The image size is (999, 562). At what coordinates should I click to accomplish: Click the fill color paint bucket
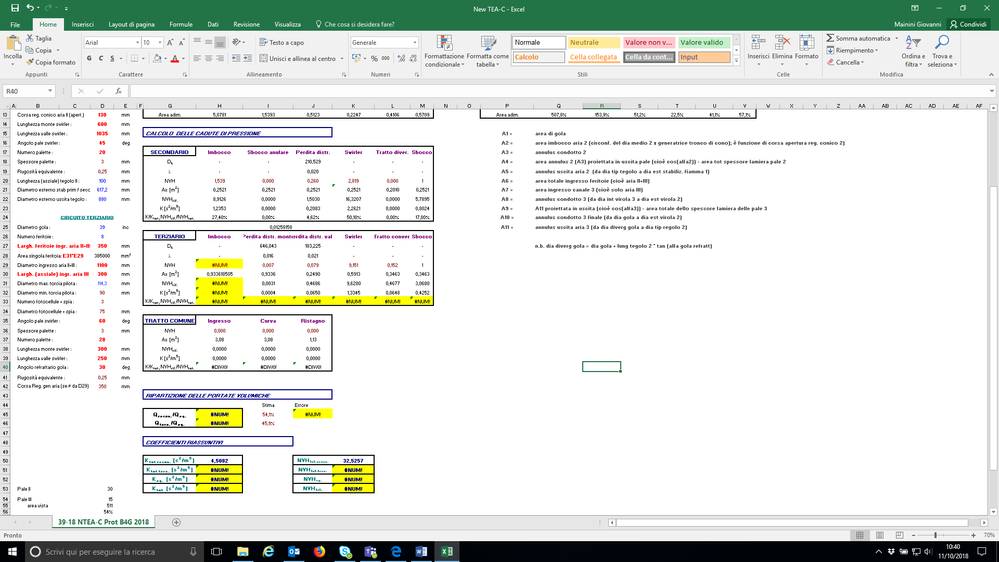157,59
